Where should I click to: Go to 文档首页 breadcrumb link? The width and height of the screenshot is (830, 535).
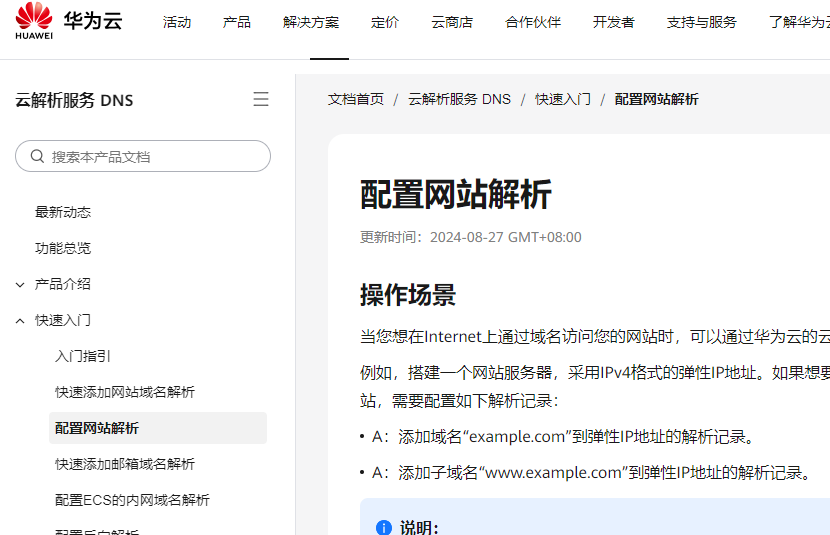click(x=356, y=99)
